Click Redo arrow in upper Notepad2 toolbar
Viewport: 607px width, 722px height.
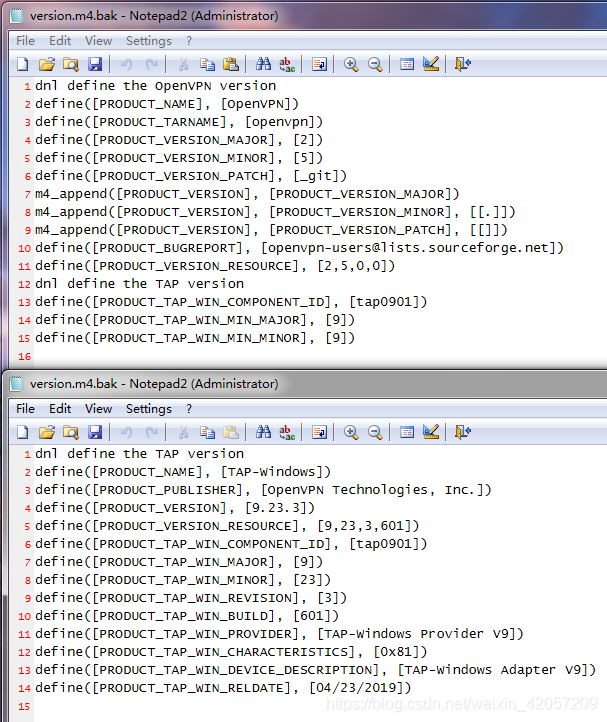pos(151,64)
